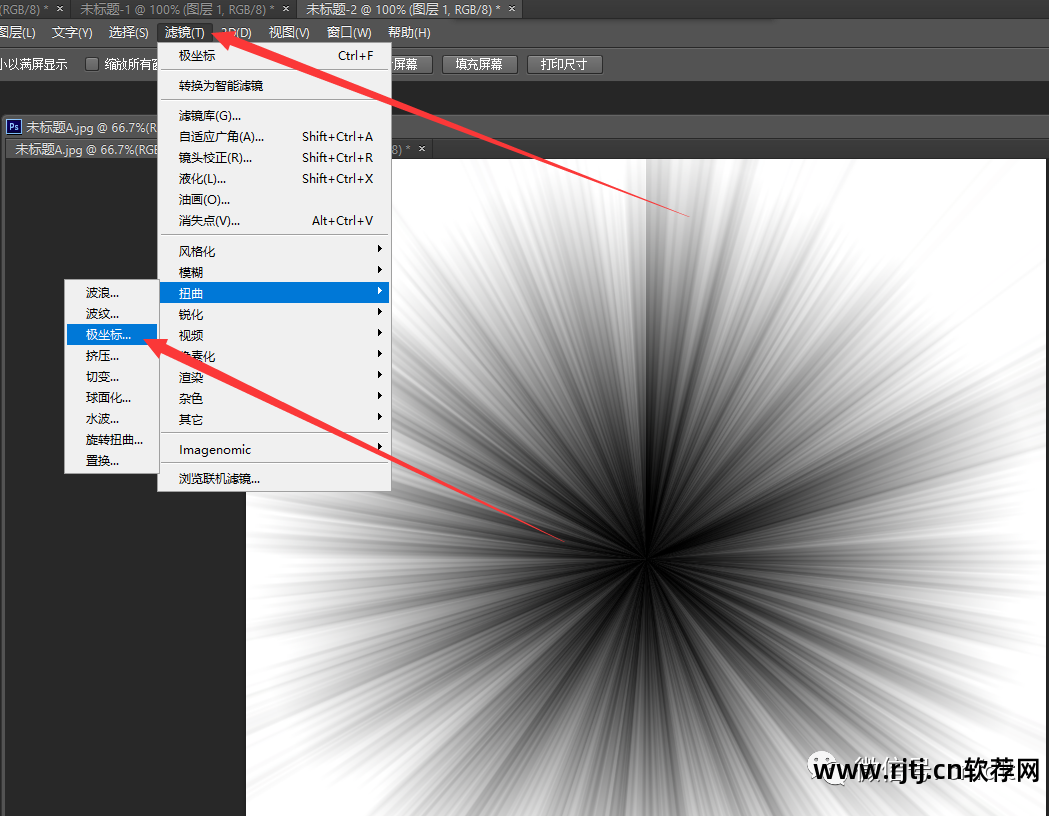
Task: Choose 旋转扭曲... distortion filter
Action: tap(114, 439)
